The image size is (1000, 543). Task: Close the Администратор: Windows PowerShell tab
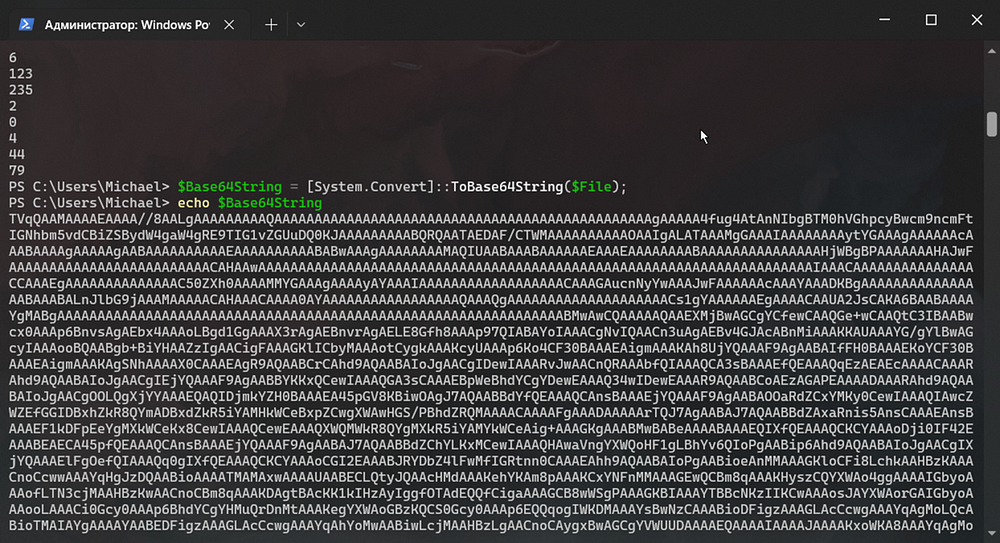click(229, 25)
